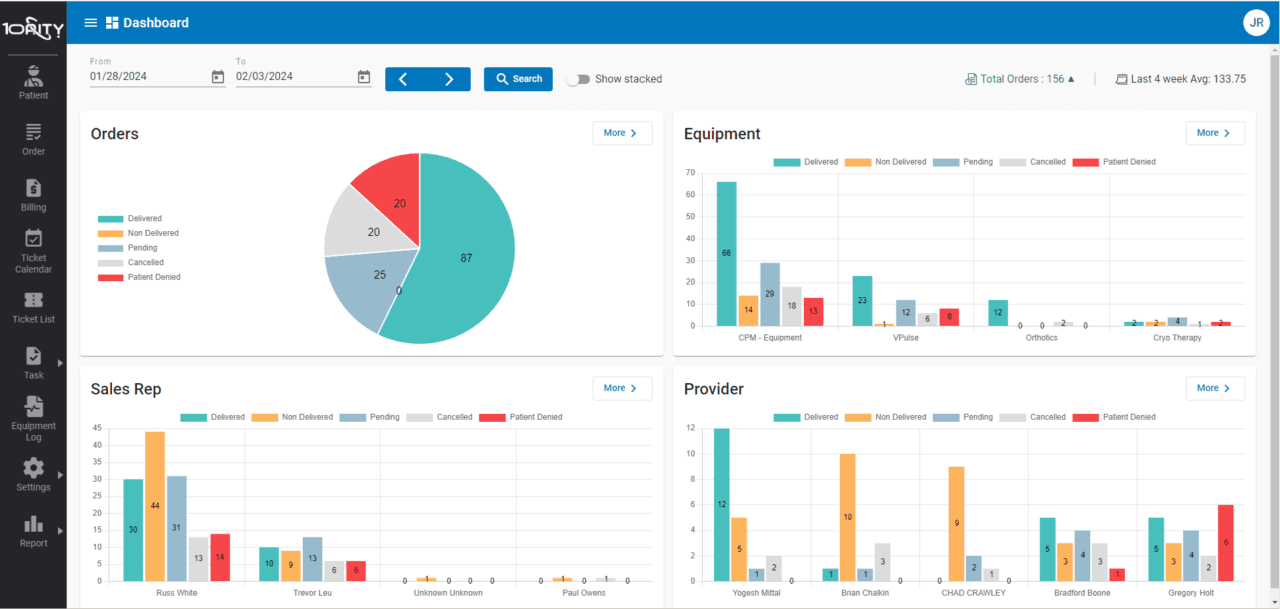
Task: Open Equipment Log in sidebar
Action: click(x=33, y=418)
